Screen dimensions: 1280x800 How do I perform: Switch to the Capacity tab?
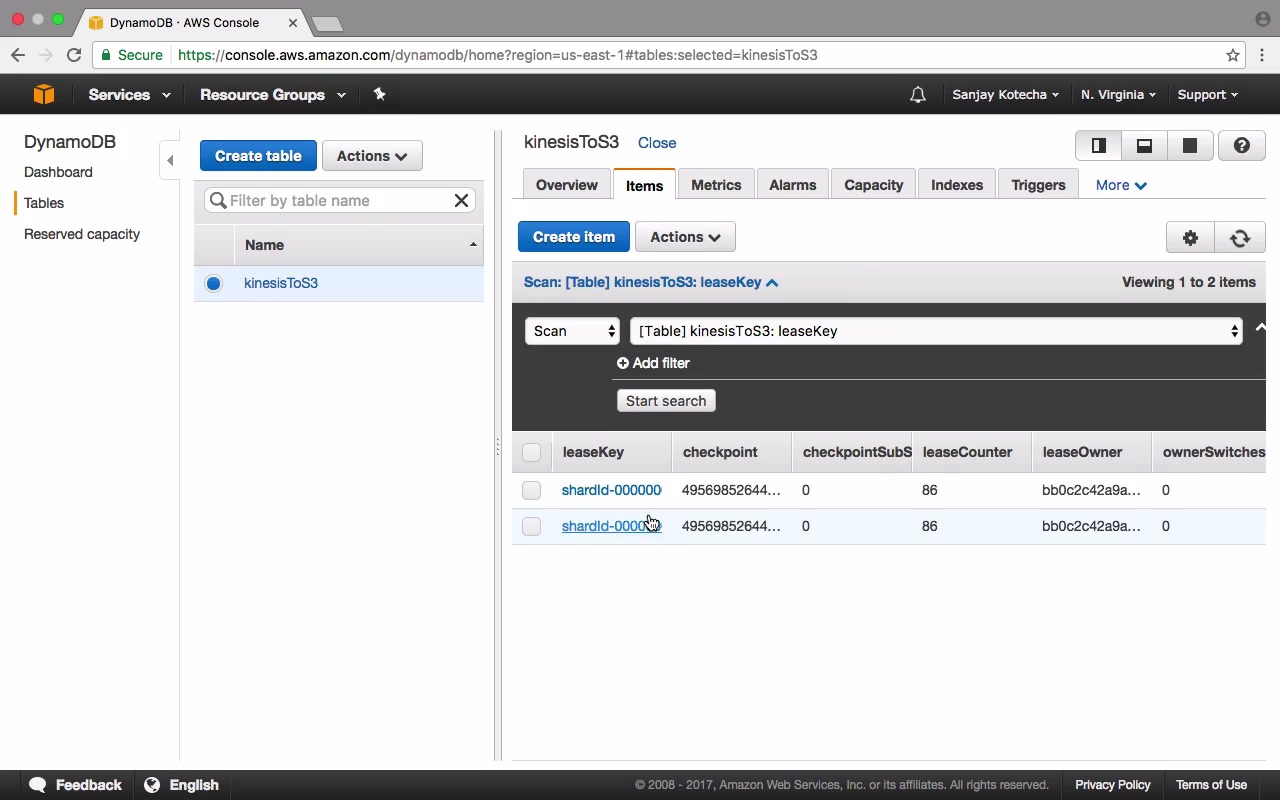(874, 185)
